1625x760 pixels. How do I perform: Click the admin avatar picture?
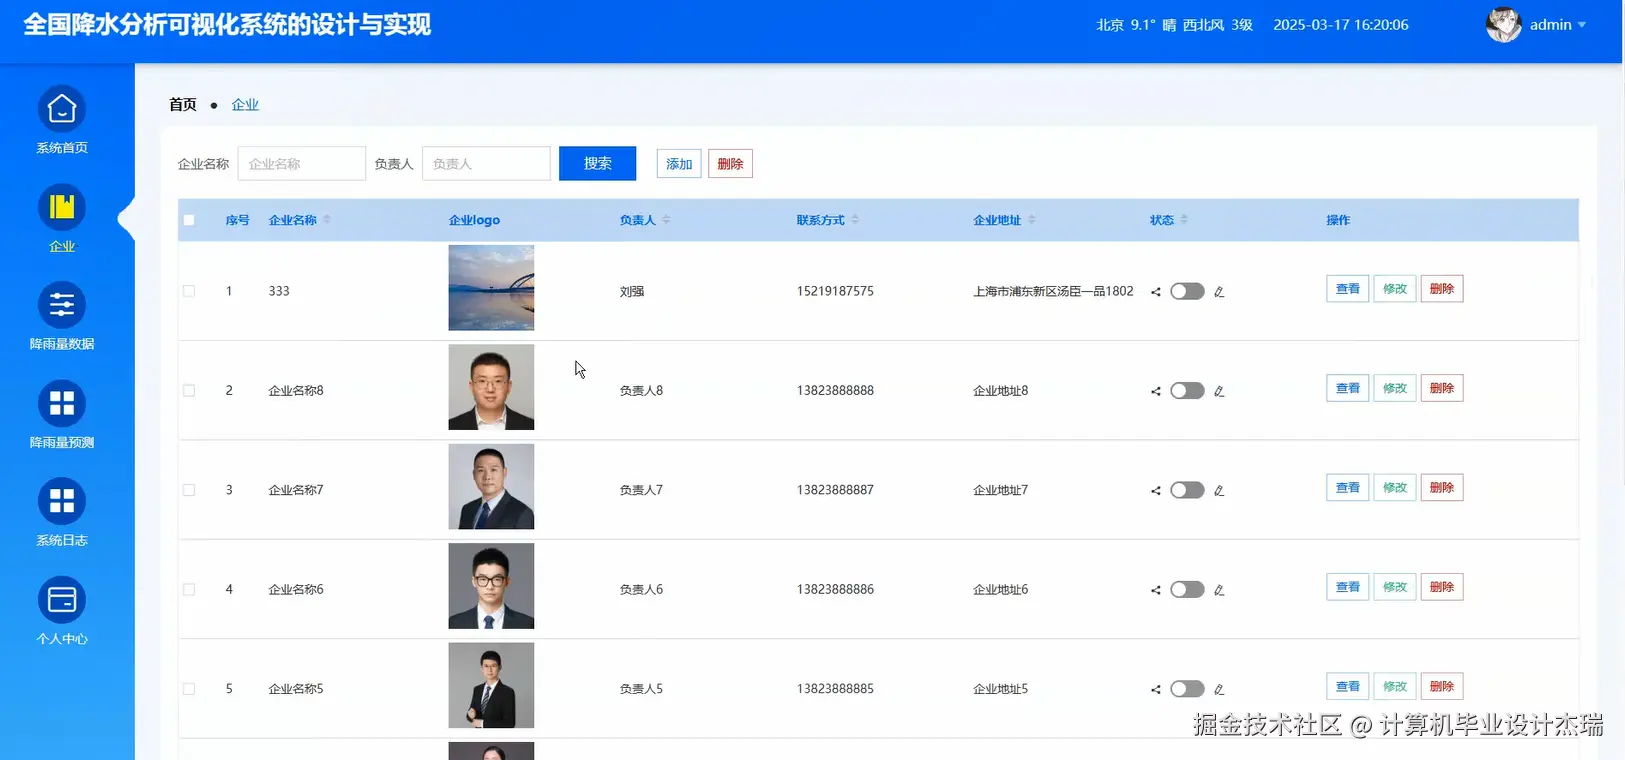coord(1503,25)
